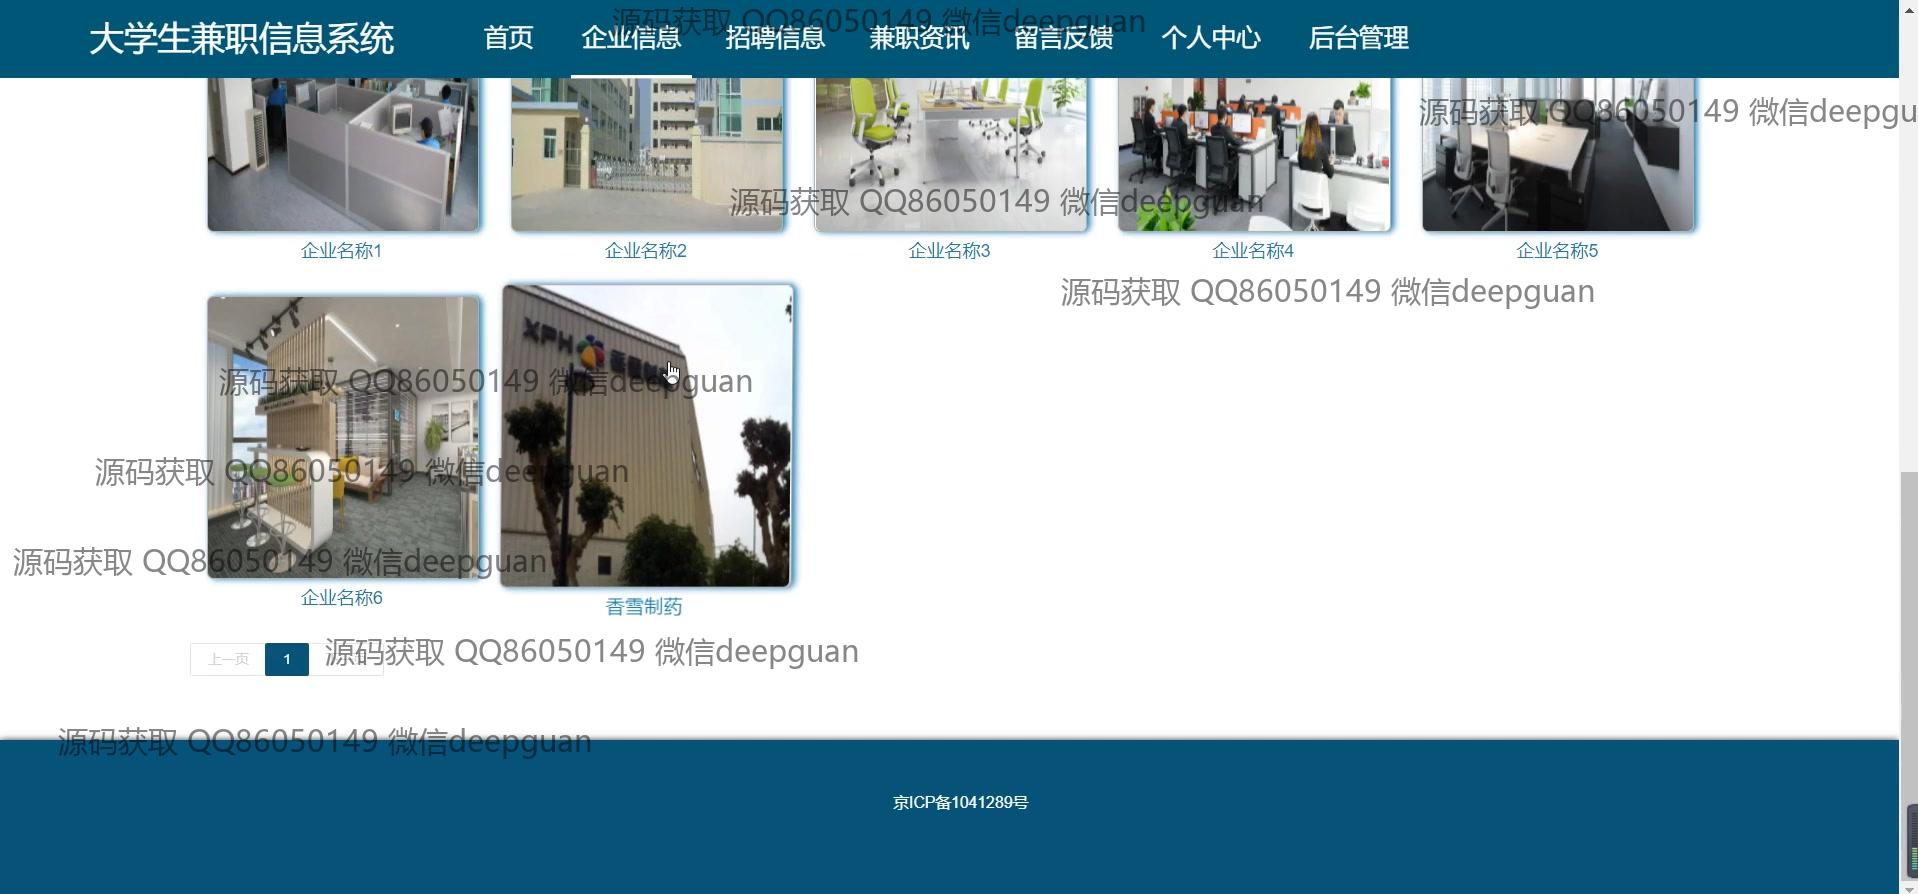Screen dimensions: 1918x894
Task: Open 后台管理 admin backend
Action: click(1358, 38)
